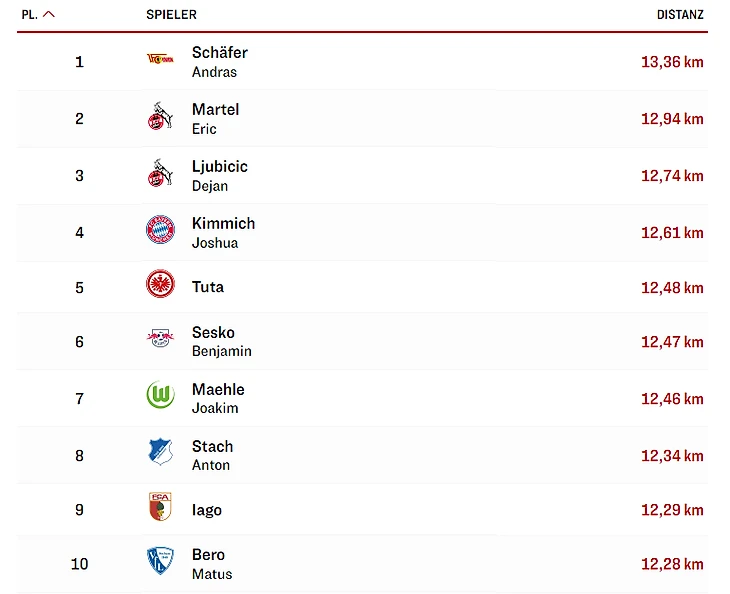
Task: Sort table by DISTANZ column header
Action: [680, 15]
